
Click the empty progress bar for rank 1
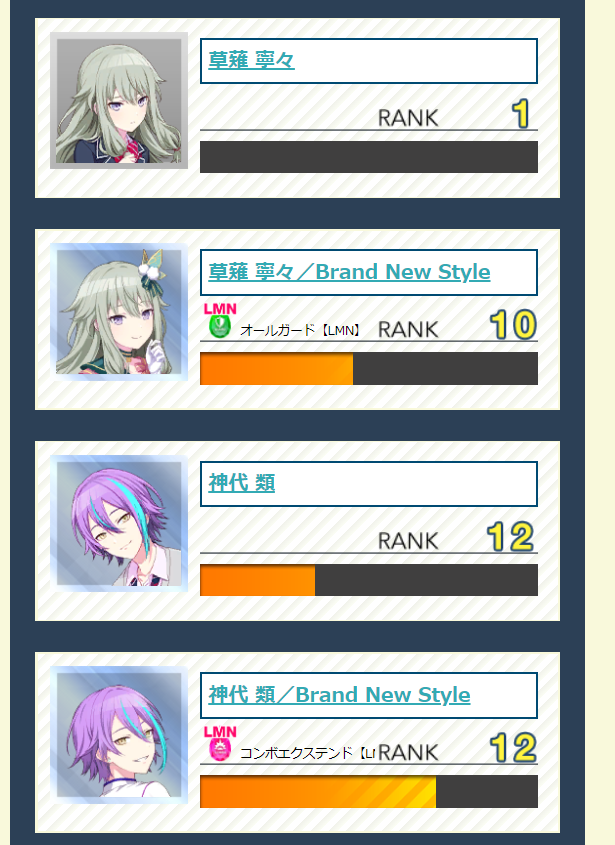(369, 157)
